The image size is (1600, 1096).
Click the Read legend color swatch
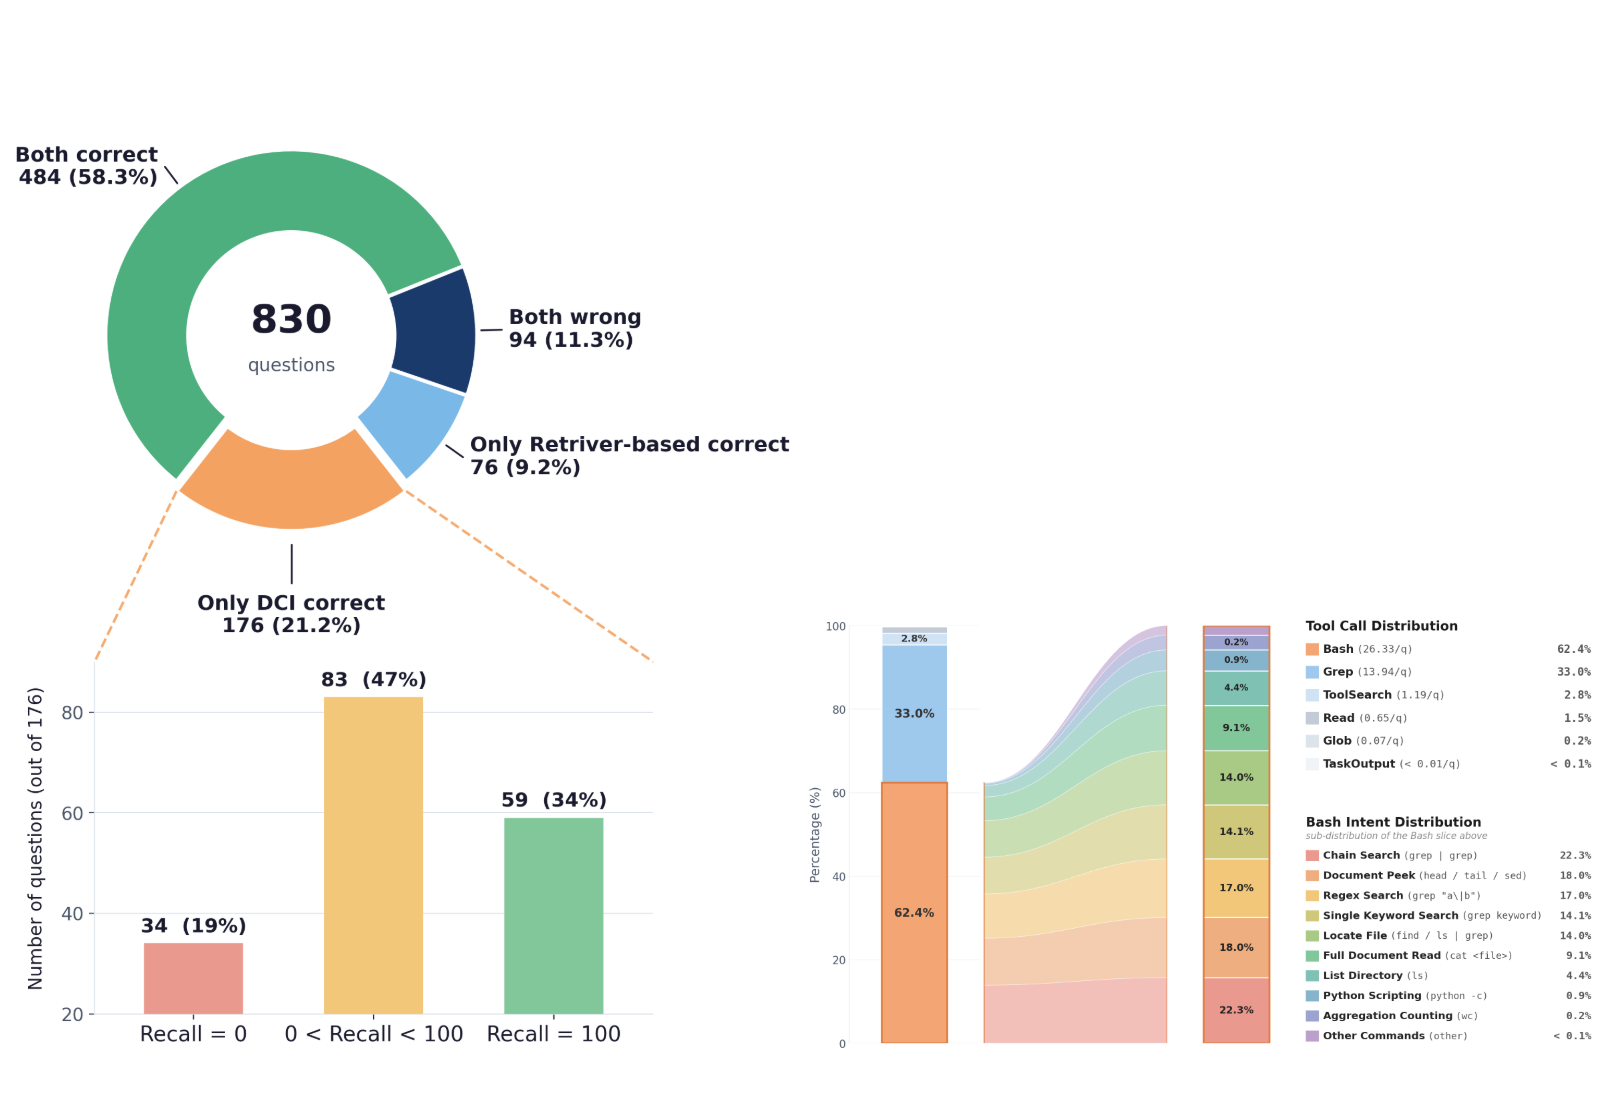1312,718
